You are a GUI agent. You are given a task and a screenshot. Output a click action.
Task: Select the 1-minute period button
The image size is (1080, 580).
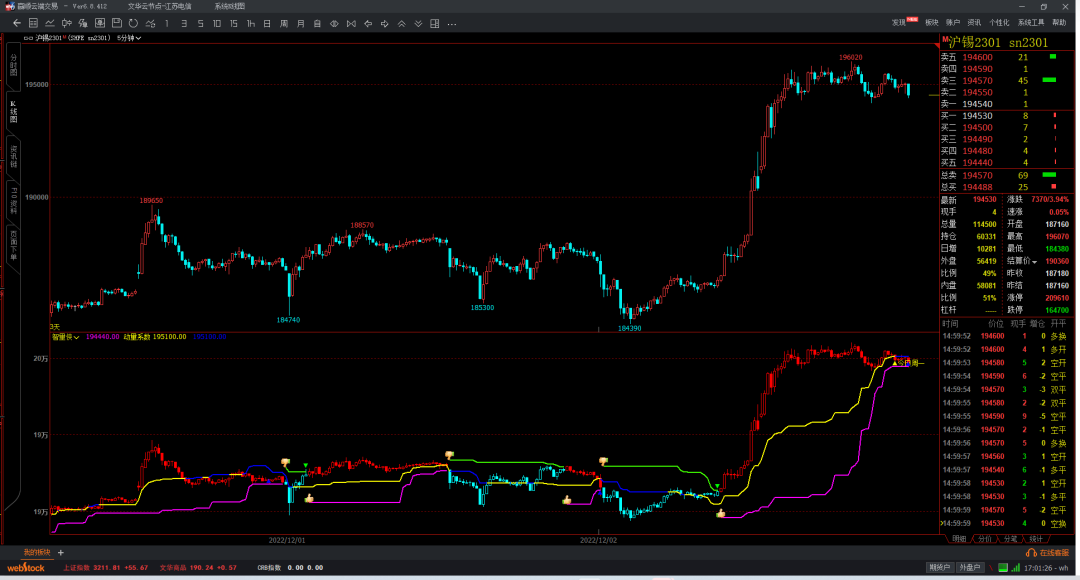(x=167, y=23)
